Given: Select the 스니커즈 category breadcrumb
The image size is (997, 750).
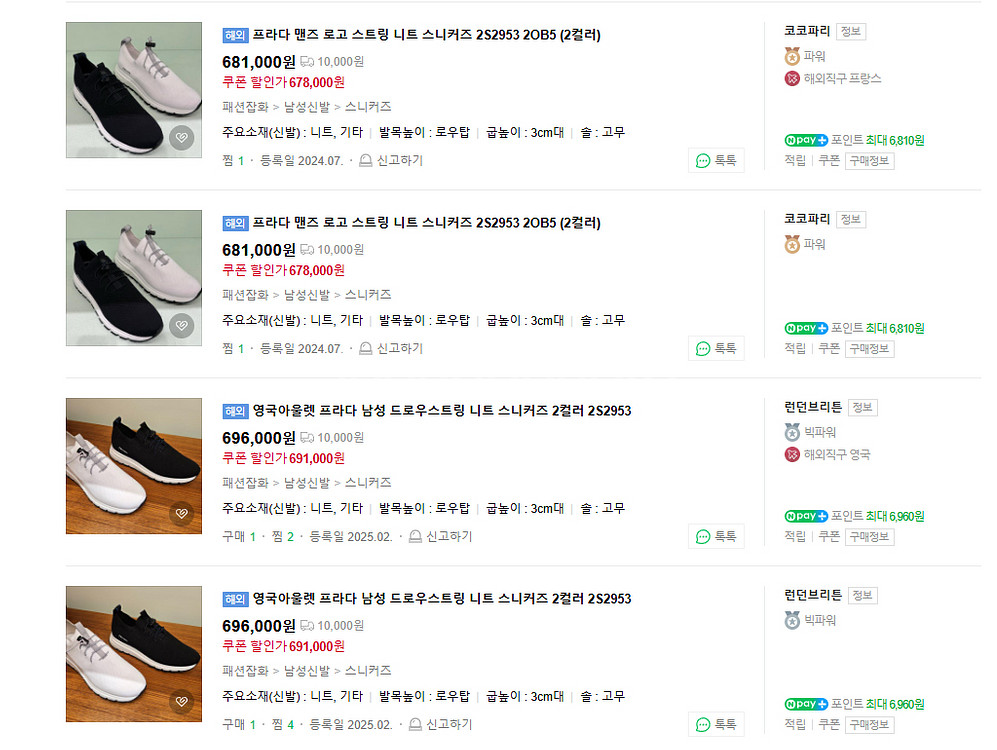Looking at the screenshot, I should coord(368,106).
